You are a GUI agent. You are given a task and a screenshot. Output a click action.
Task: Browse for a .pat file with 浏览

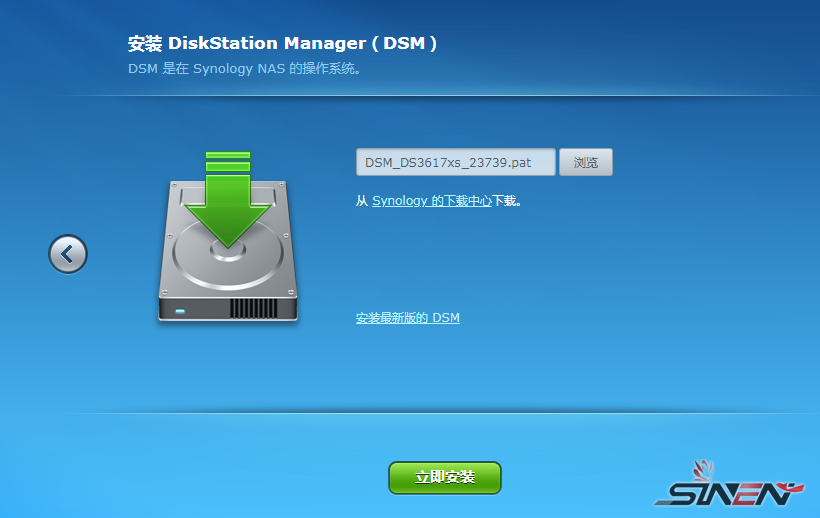click(x=586, y=162)
